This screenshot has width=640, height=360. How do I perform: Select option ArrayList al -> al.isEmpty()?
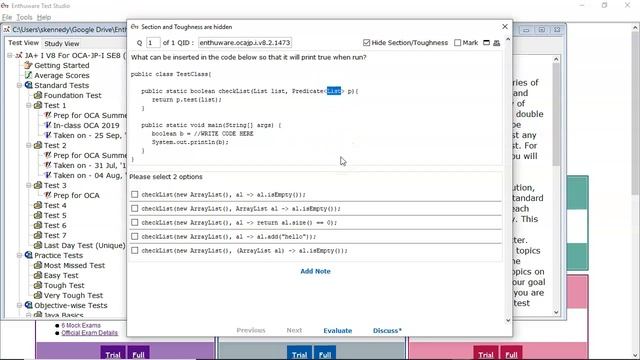coord(135,208)
